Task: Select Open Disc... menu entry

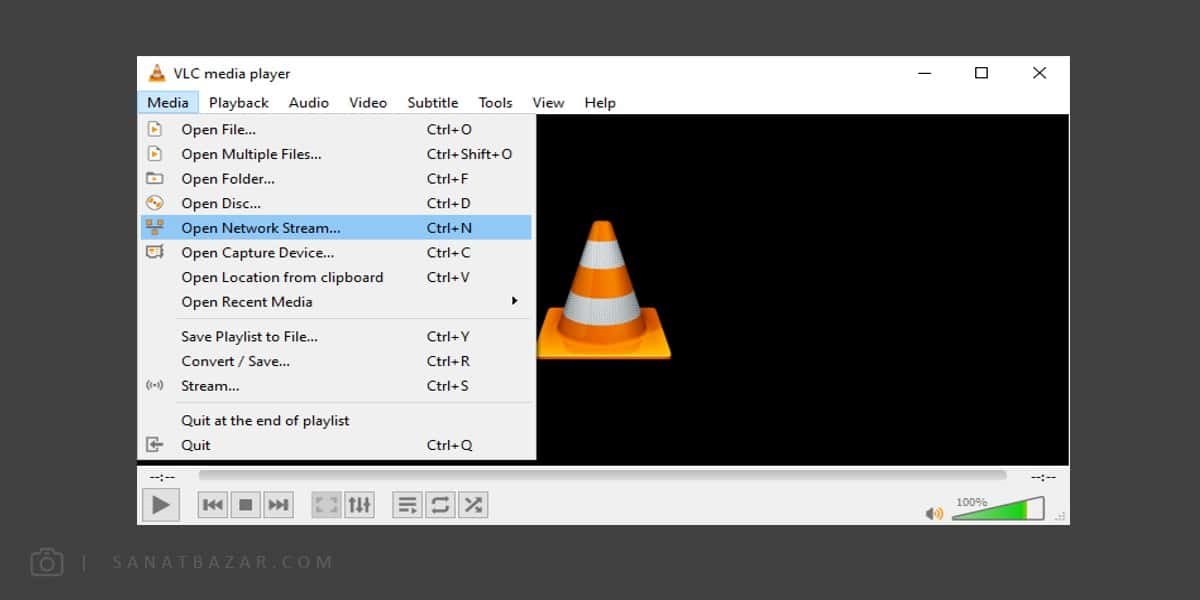Action: pos(336,203)
